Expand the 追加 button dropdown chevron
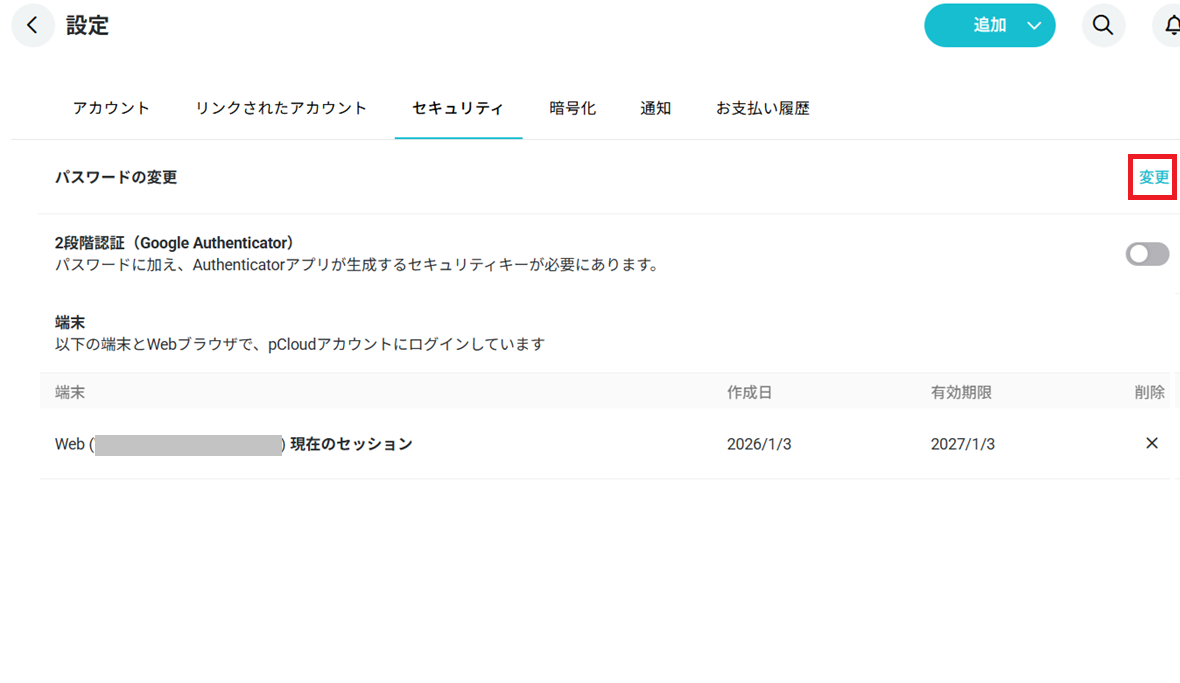 coord(1034,26)
